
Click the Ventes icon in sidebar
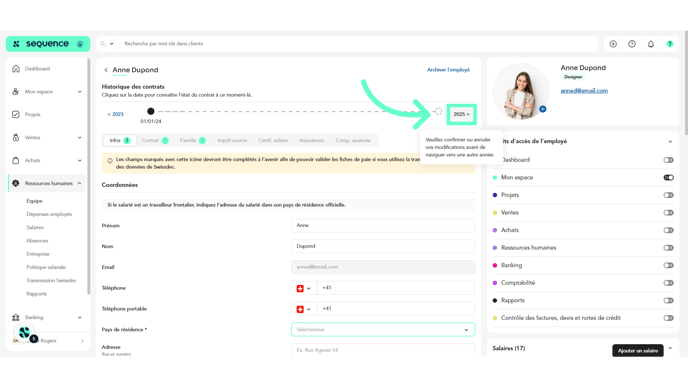click(16, 137)
